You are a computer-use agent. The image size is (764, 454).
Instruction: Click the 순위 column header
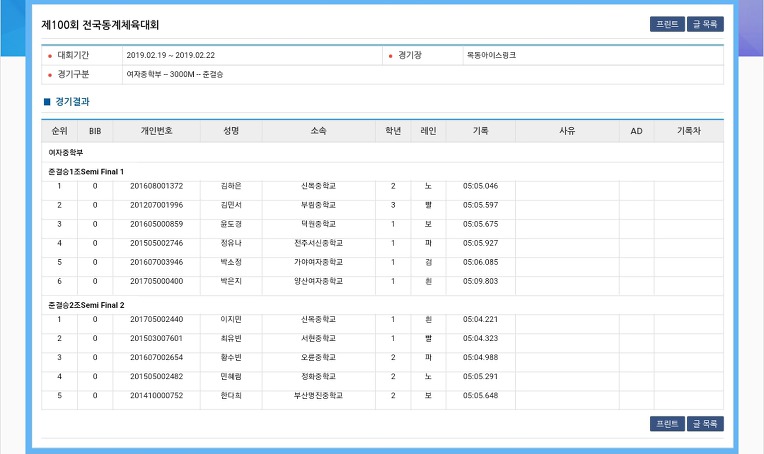59,131
